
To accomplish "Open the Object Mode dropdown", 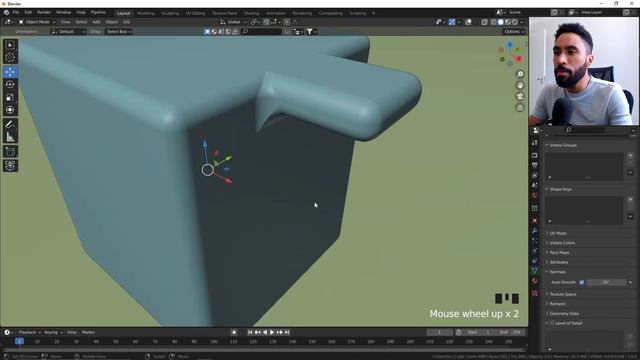I will (37, 22).
